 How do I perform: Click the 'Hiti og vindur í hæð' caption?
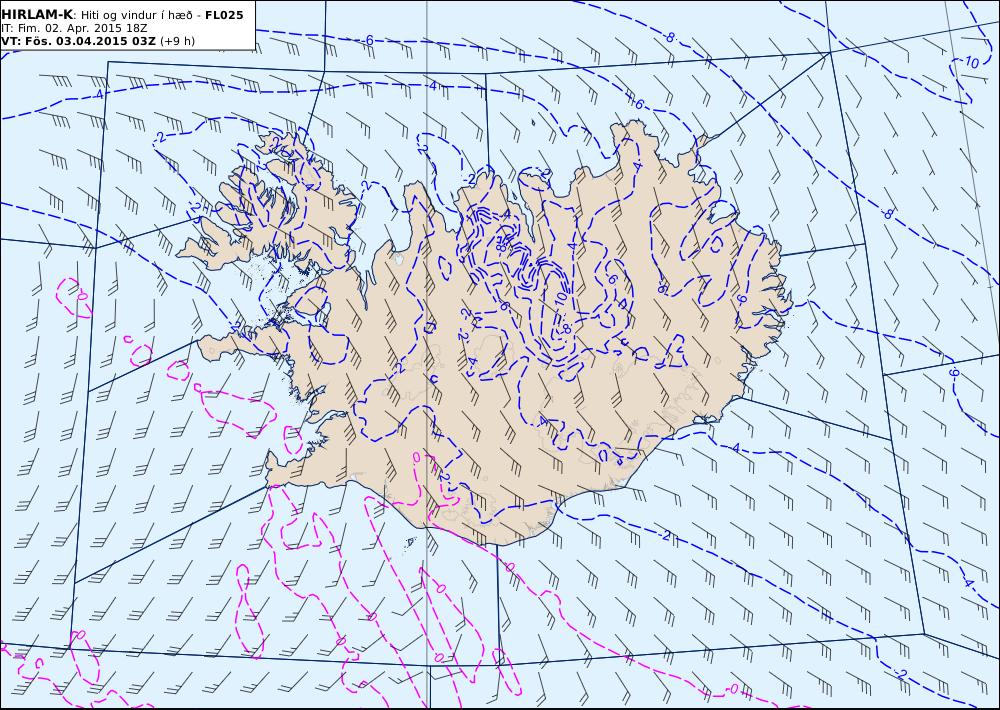click(140, 15)
